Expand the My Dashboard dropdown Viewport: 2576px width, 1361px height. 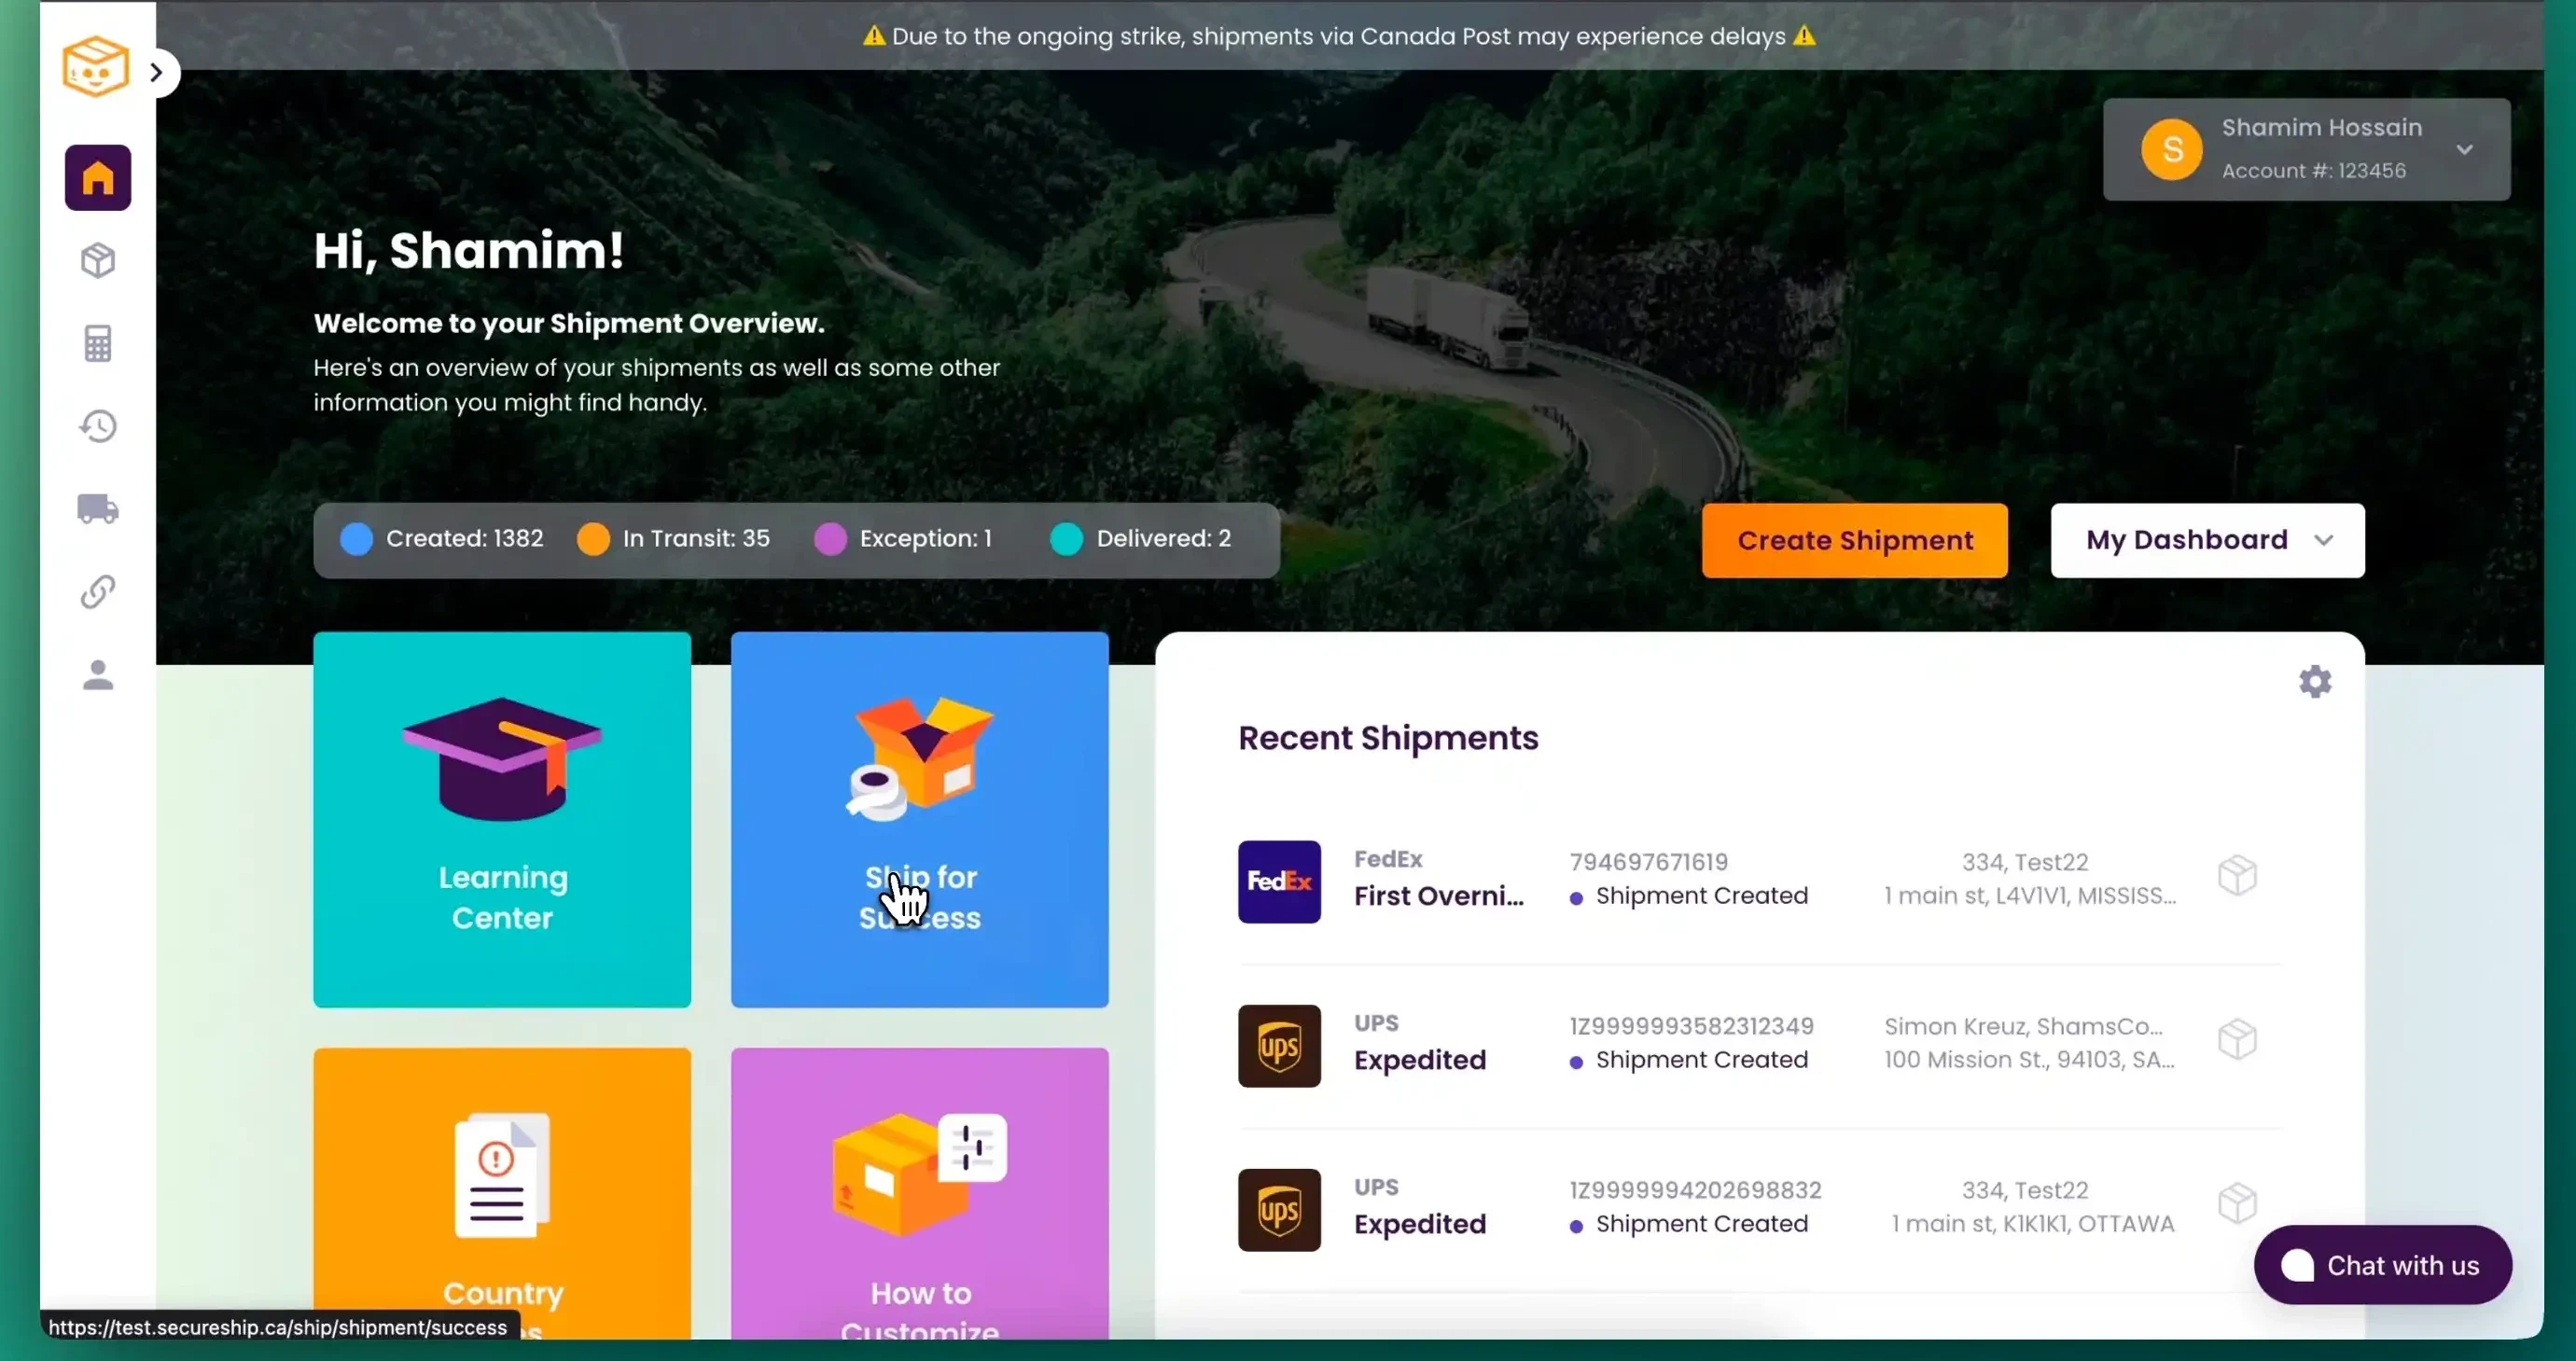[2207, 540]
